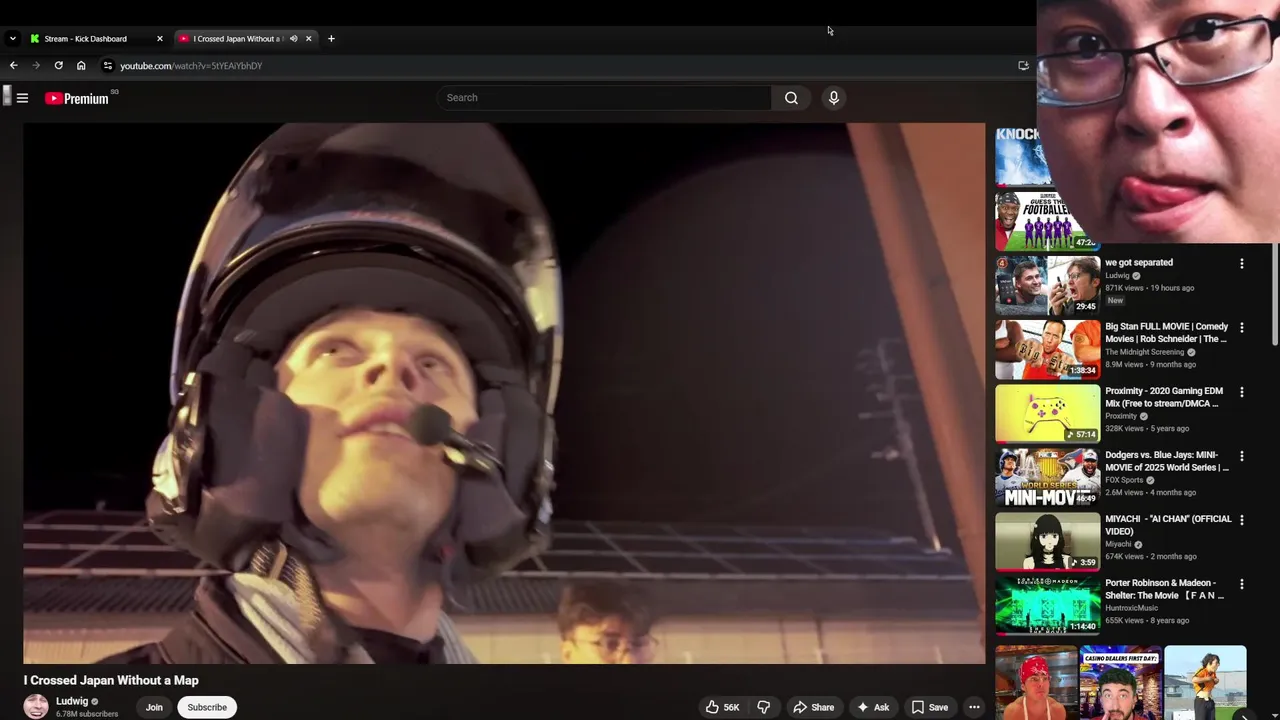
Task: Open Dodgers vs. Blue Jays video title
Action: (x=1167, y=461)
